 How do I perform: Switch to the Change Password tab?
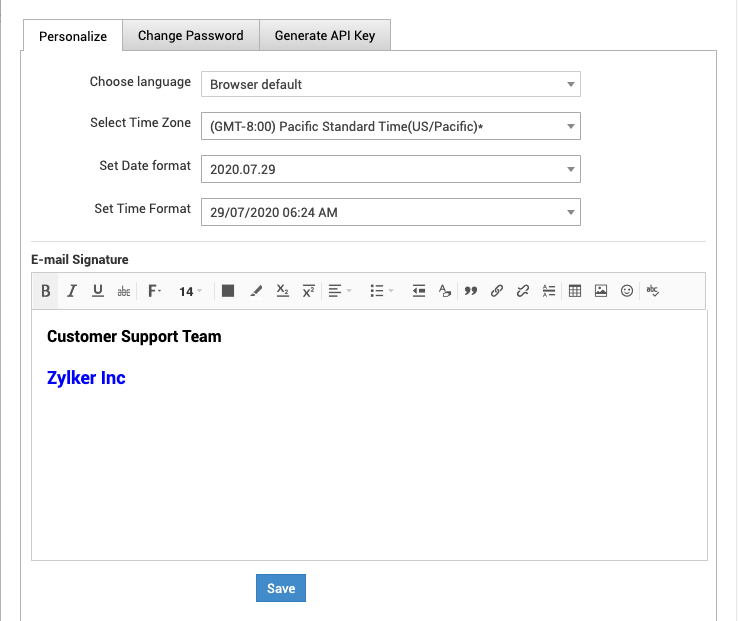(x=190, y=36)
